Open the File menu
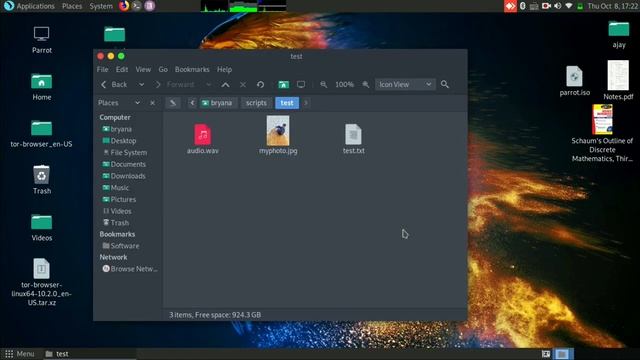 pos(102,69)
